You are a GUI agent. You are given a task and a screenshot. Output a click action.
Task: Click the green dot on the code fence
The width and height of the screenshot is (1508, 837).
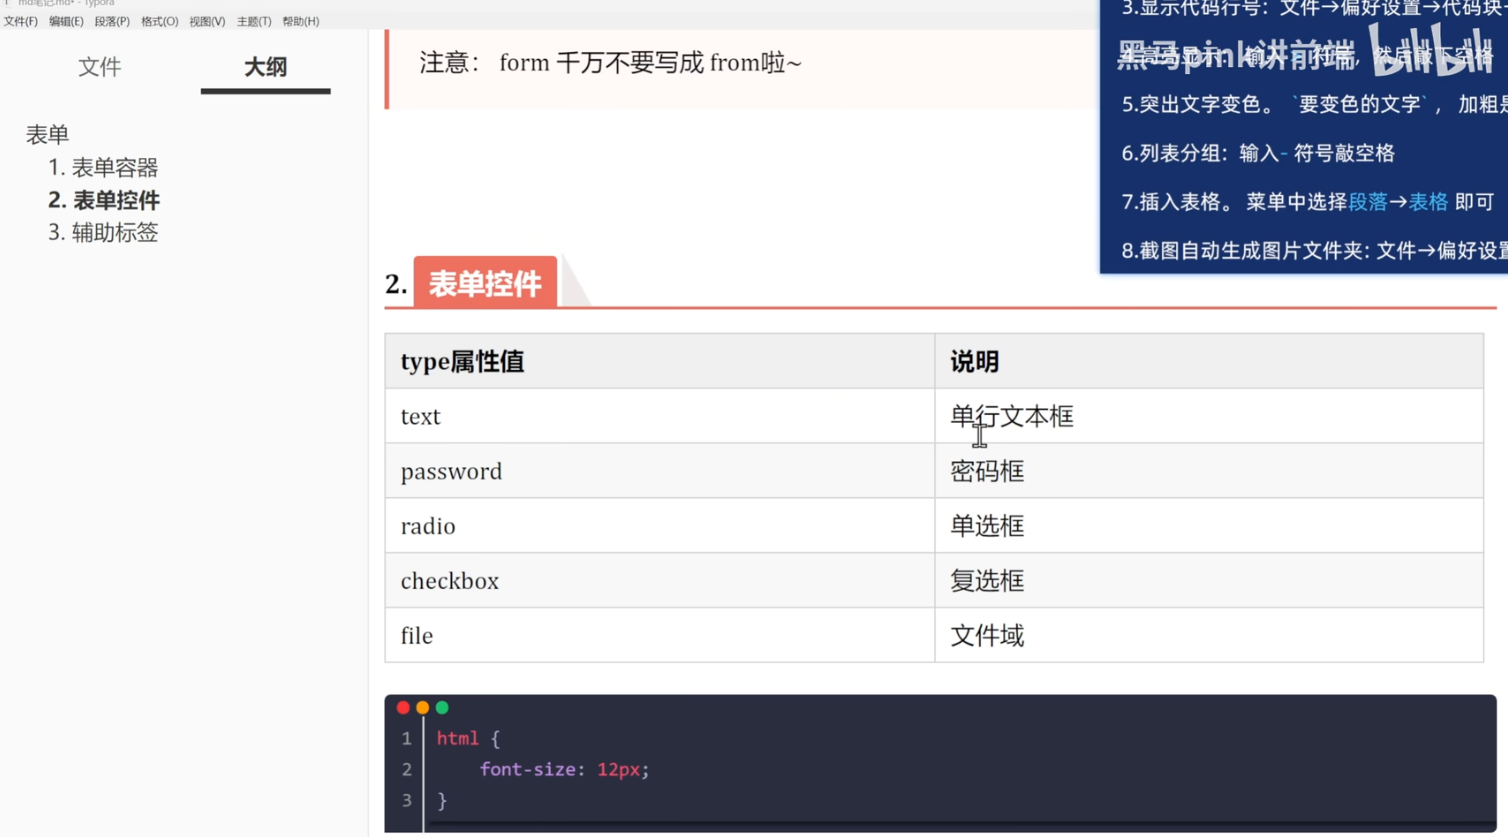(441, 707)
